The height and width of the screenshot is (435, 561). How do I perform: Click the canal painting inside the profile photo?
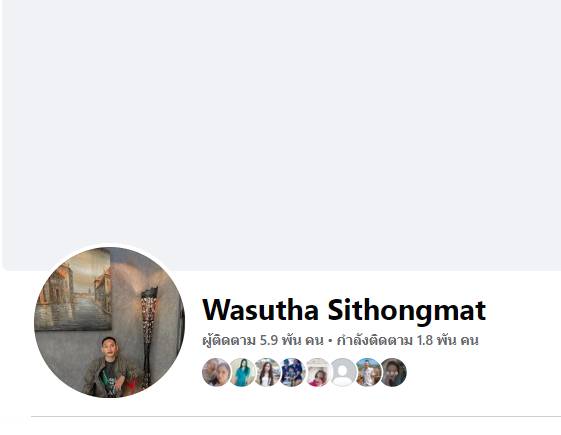click(x=75, y=290)
